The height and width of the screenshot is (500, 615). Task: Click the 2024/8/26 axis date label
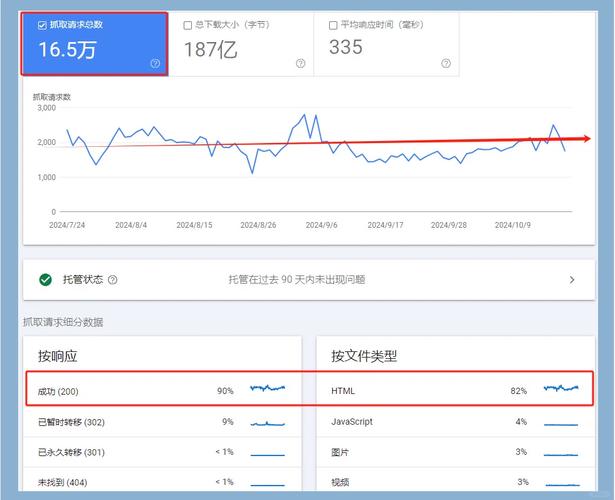point(258,225)
